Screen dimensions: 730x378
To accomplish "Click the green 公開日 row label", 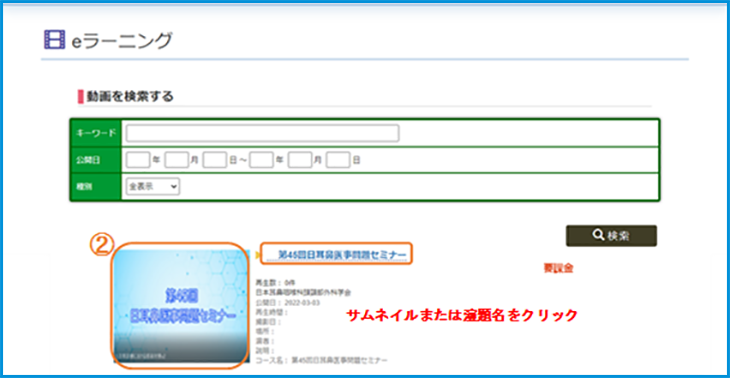I will [x=95, y=160].
